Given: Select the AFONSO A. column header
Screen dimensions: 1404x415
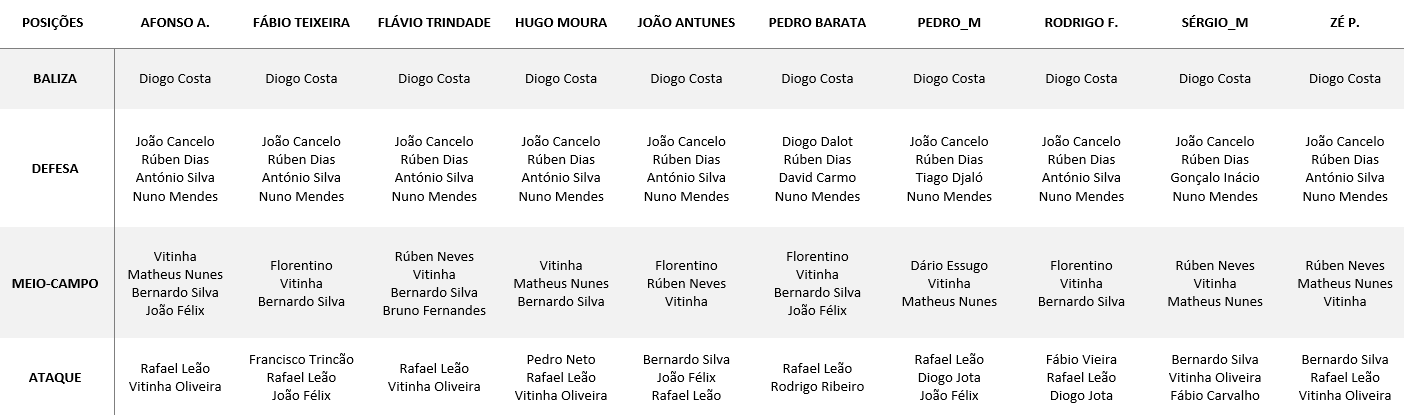Looking at the screenshot, I should [175, 22].
